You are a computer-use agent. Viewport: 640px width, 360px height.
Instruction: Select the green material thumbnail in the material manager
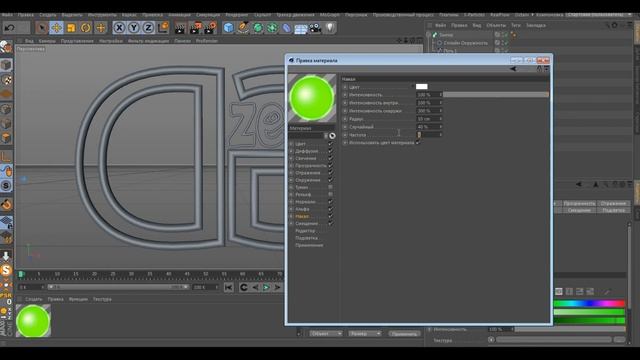(33, 321)
